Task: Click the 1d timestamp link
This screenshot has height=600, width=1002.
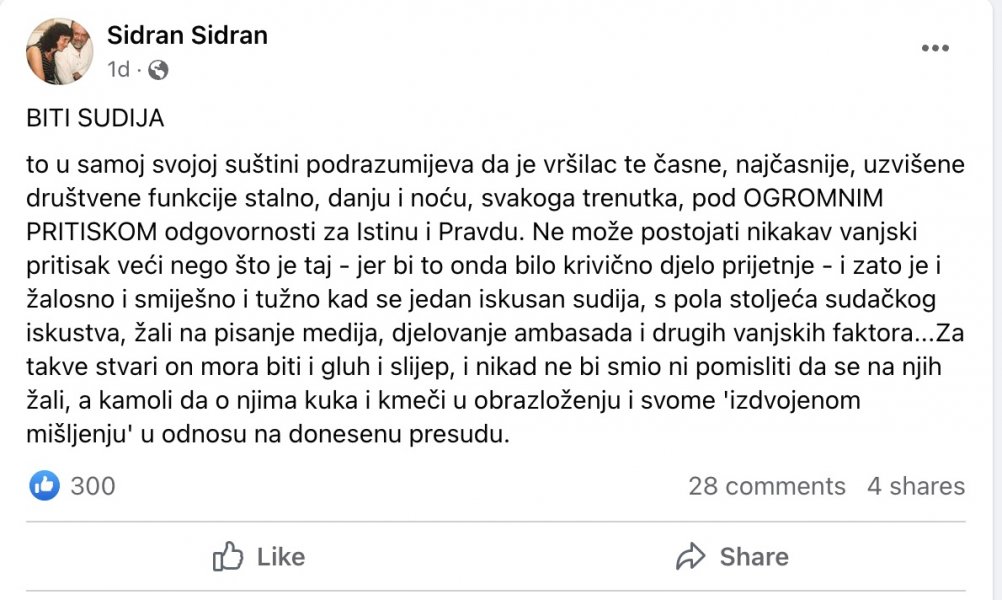Action: point(117,70)
